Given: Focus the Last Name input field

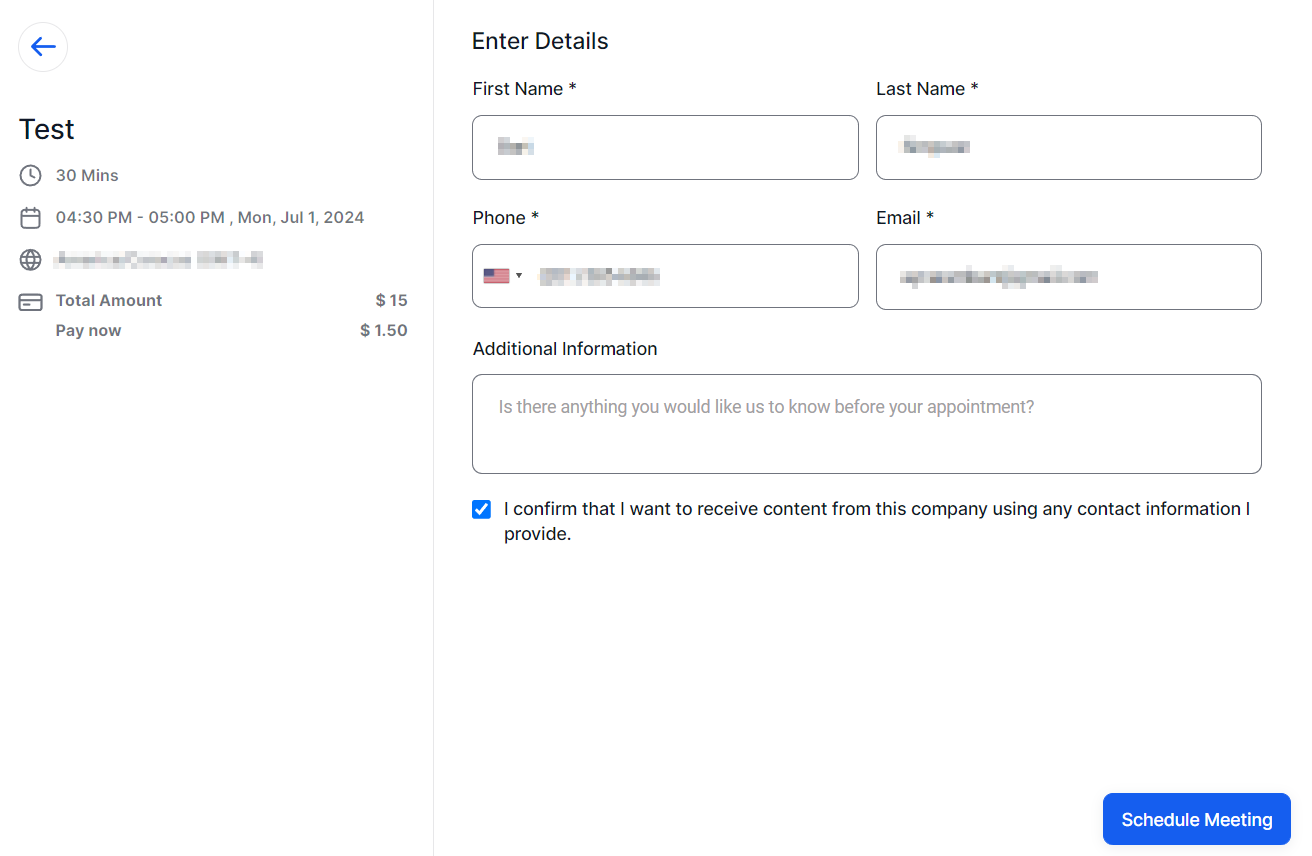Looking at the screenshot, I should [1069, 148].
